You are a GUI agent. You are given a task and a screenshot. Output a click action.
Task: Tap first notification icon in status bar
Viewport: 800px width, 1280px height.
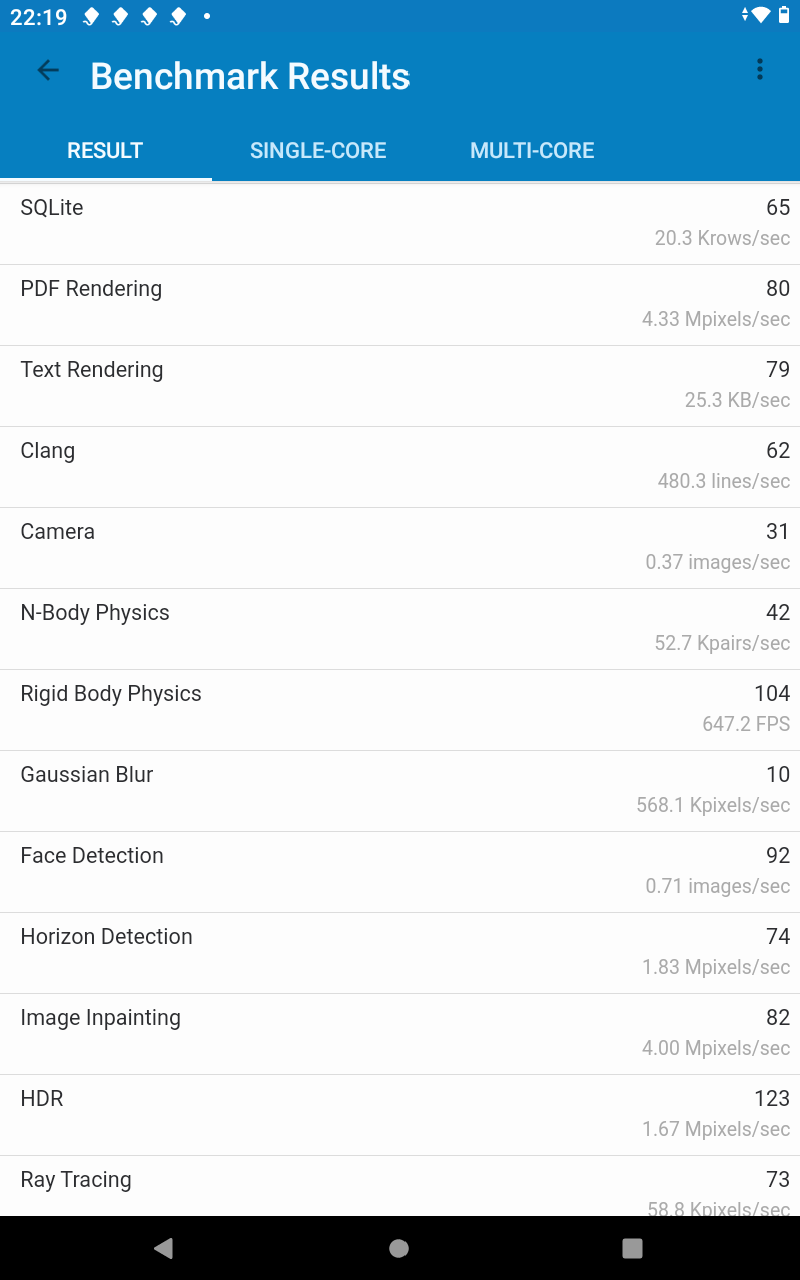coord(91,17)
